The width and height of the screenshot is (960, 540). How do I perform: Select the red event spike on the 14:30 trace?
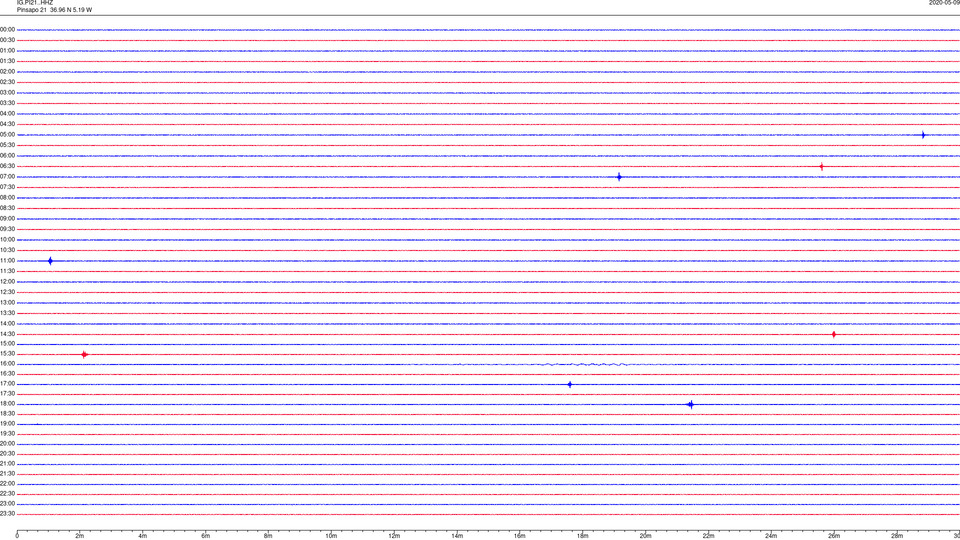[833, 334]
